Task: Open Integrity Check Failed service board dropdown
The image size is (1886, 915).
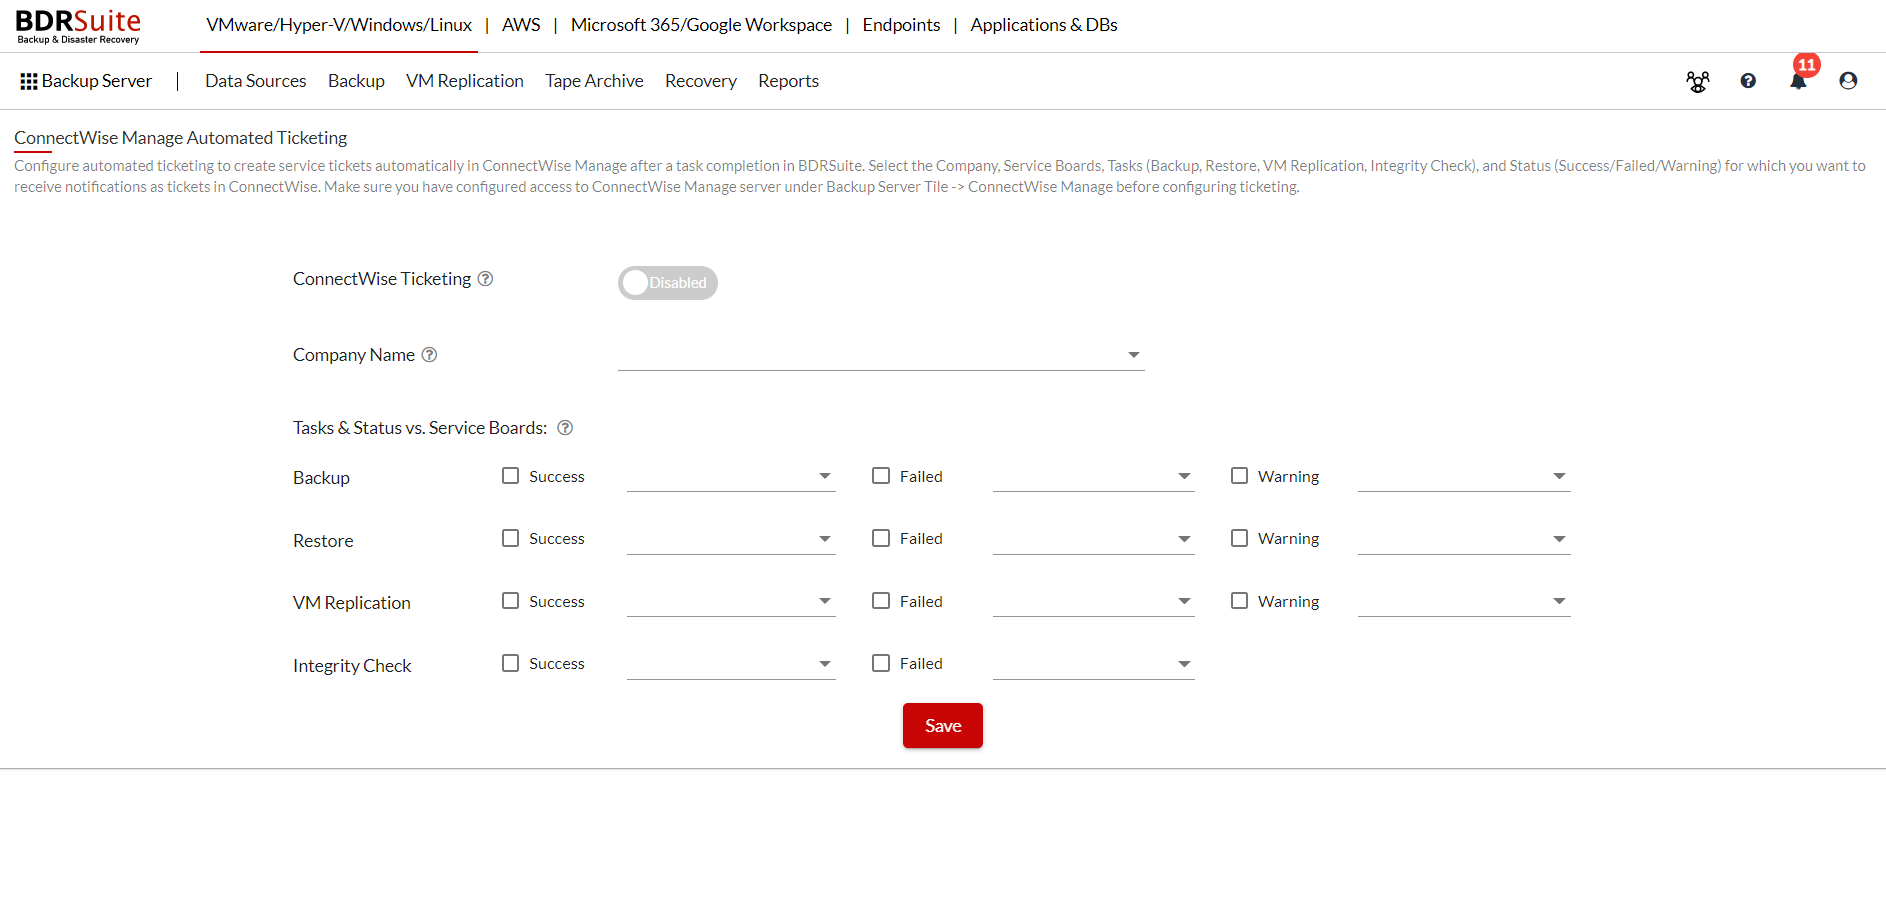Action: click(x=1094, y=665)
